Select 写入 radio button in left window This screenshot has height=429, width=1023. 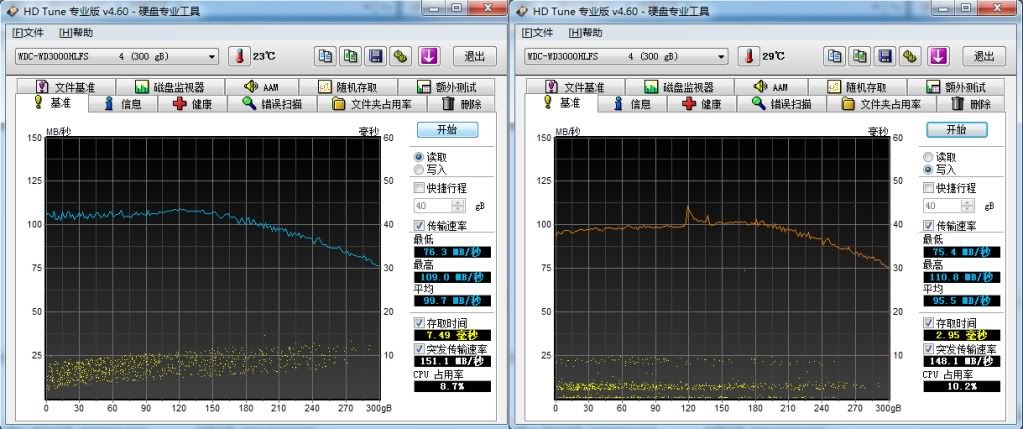[419, 170]
